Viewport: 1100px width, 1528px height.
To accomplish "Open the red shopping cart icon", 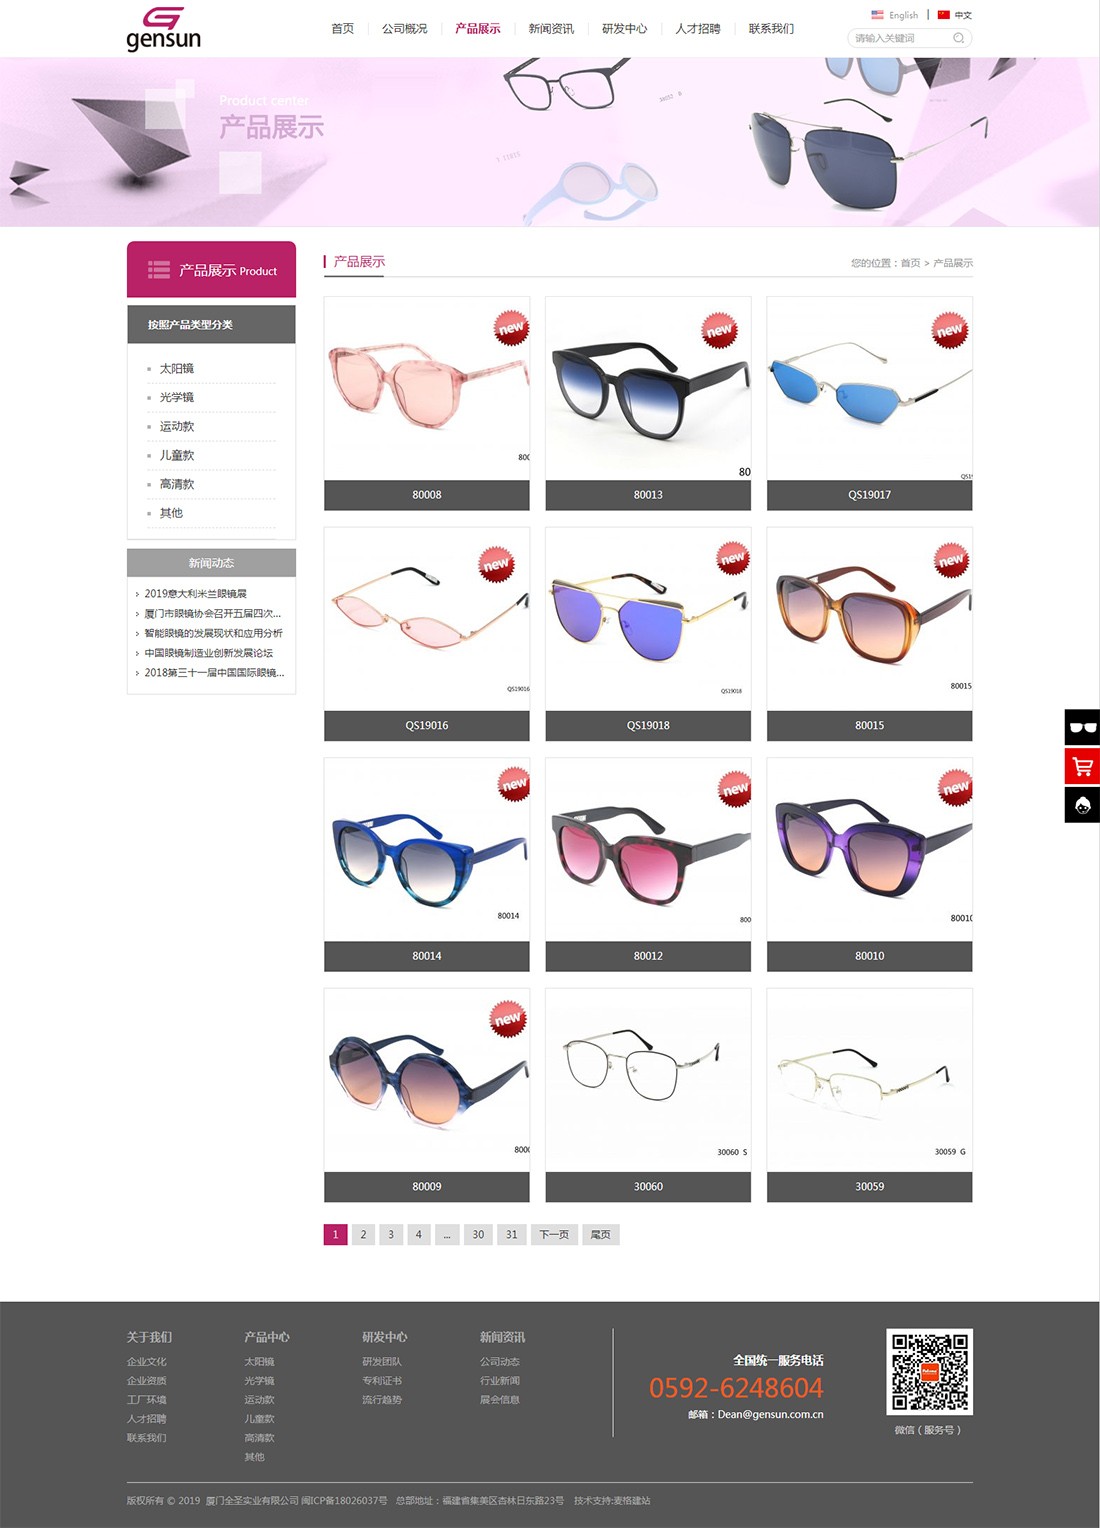I will pyautogui.click(x=1082, y=766).
